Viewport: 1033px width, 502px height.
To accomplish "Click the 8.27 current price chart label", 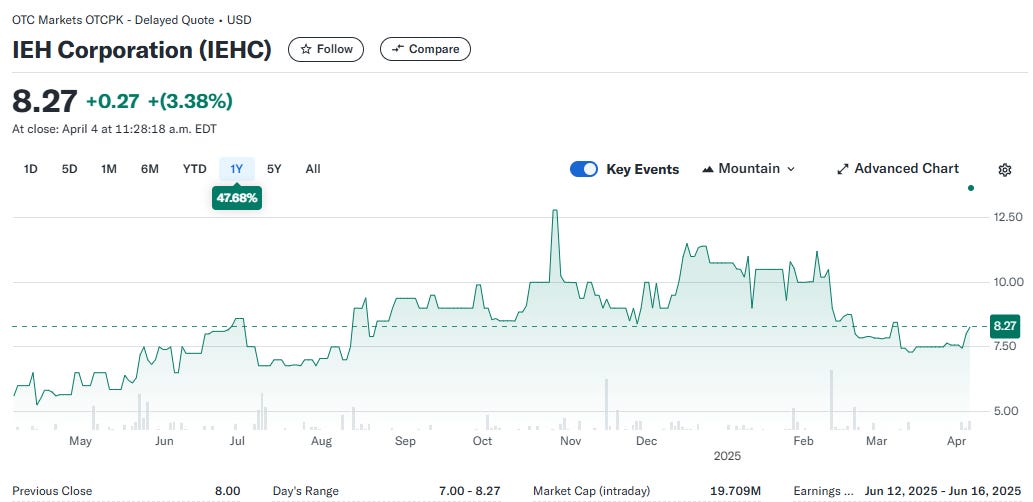I will point(1005,326).
